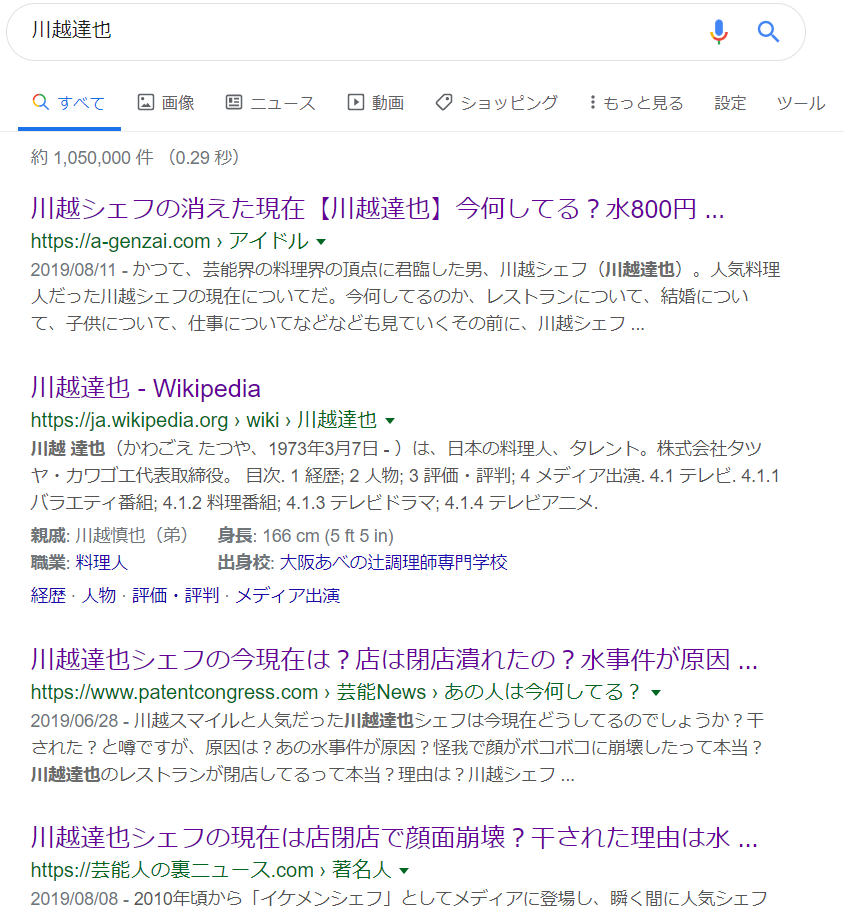The height and width of the screenshot is (915, 844).
Task: Click the patentcongress.com URL breadcrumb
Action: point(335,692)
